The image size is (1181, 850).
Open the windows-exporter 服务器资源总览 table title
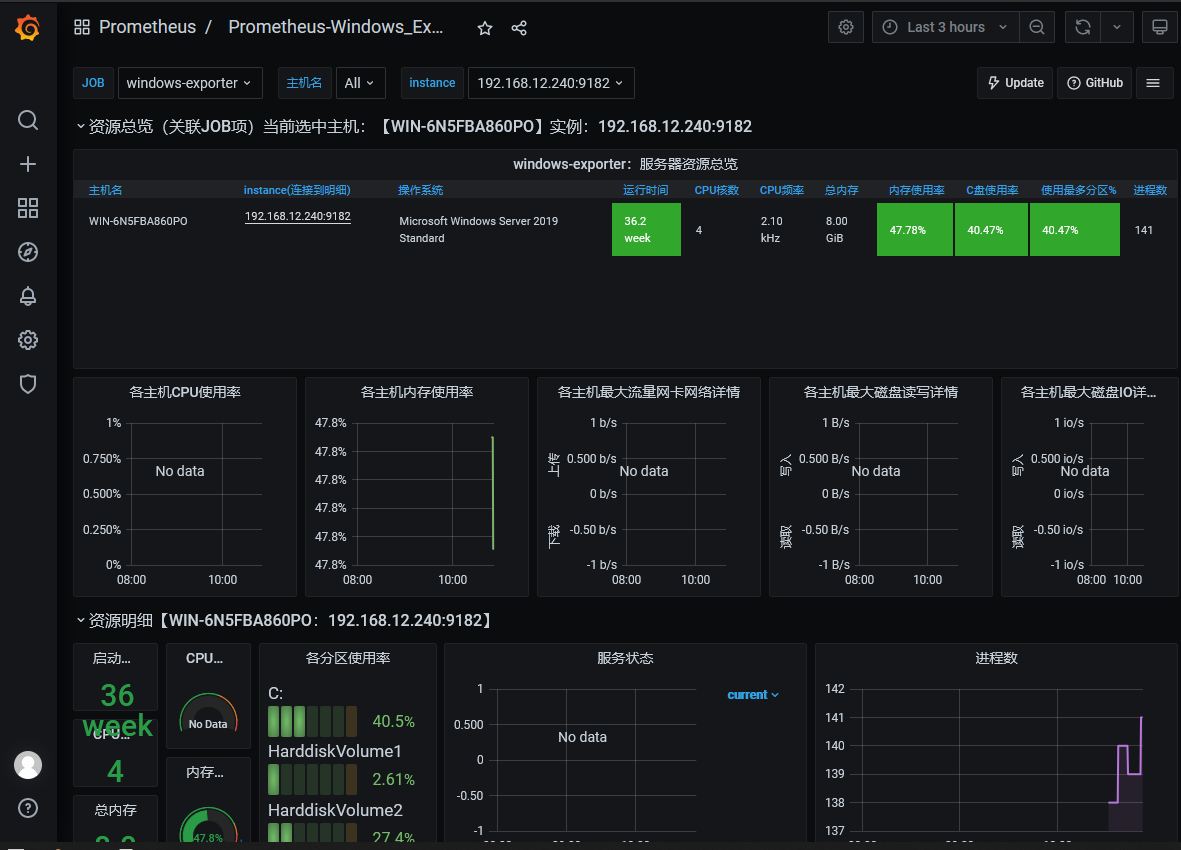tap(625, 164)
